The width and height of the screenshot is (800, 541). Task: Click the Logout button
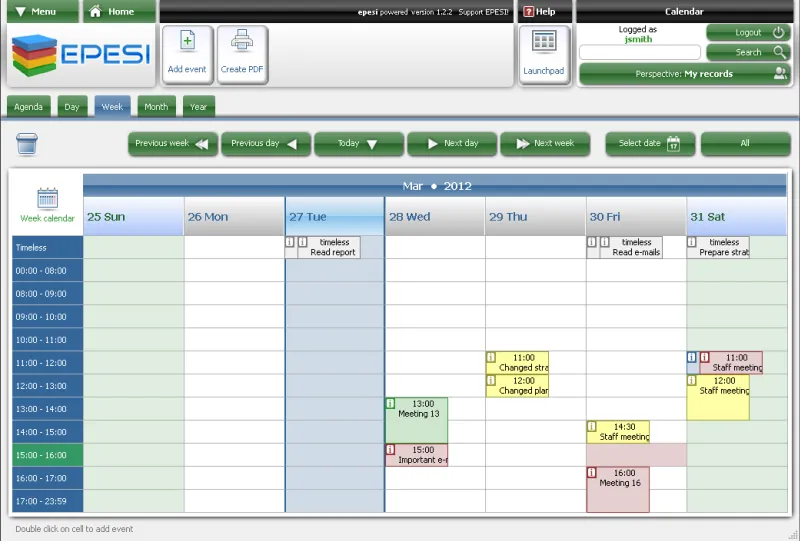pos(748,33)
